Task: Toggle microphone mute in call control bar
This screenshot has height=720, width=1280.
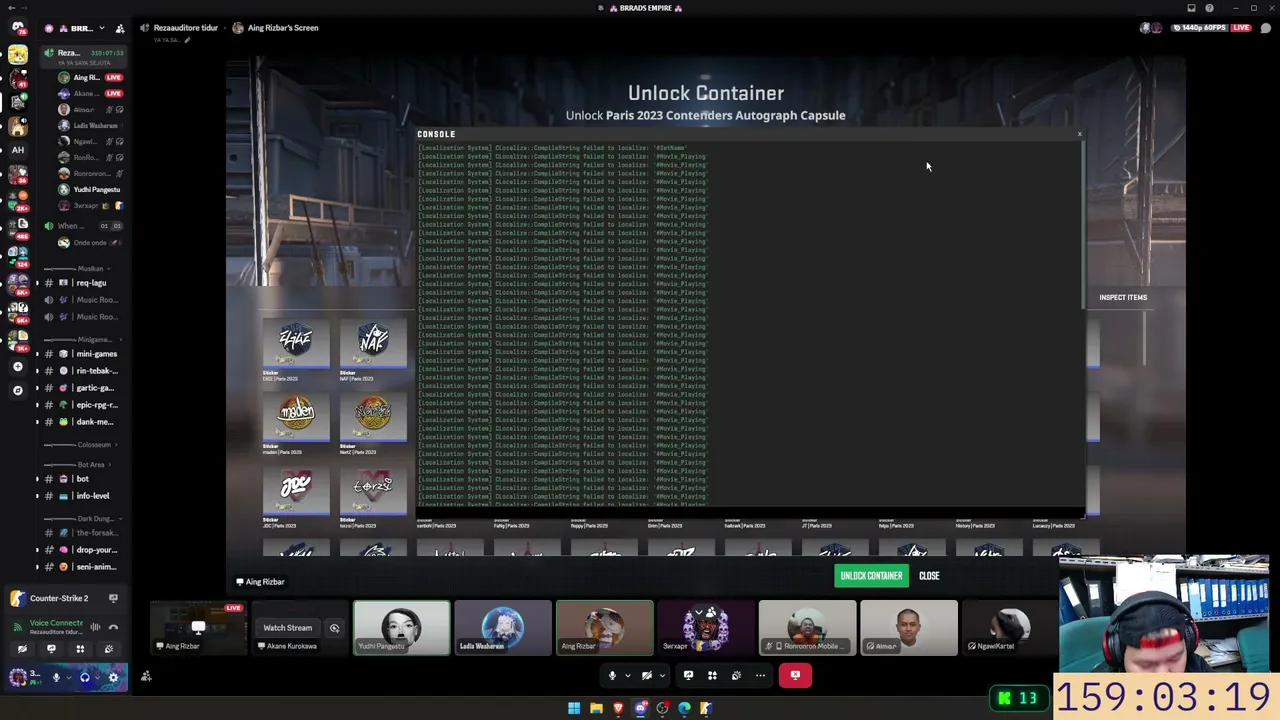Action: coord(612,675)
